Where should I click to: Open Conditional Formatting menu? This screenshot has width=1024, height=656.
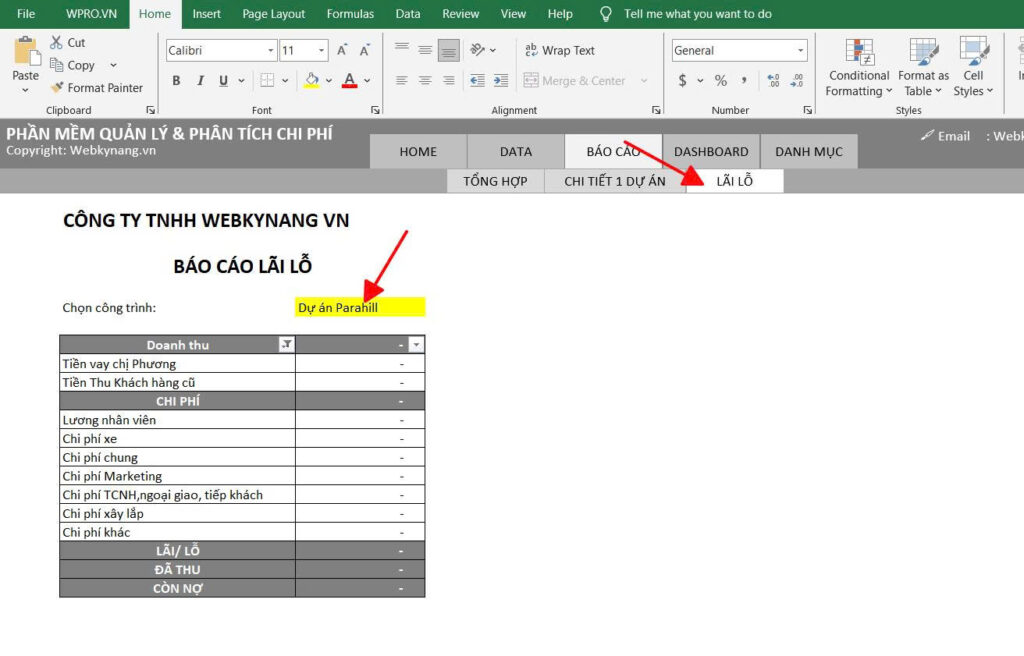[x=858, y=68]
